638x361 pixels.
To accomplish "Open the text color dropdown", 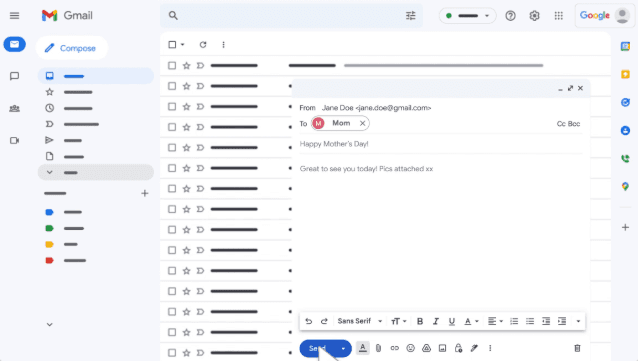I will coord(471,321).
